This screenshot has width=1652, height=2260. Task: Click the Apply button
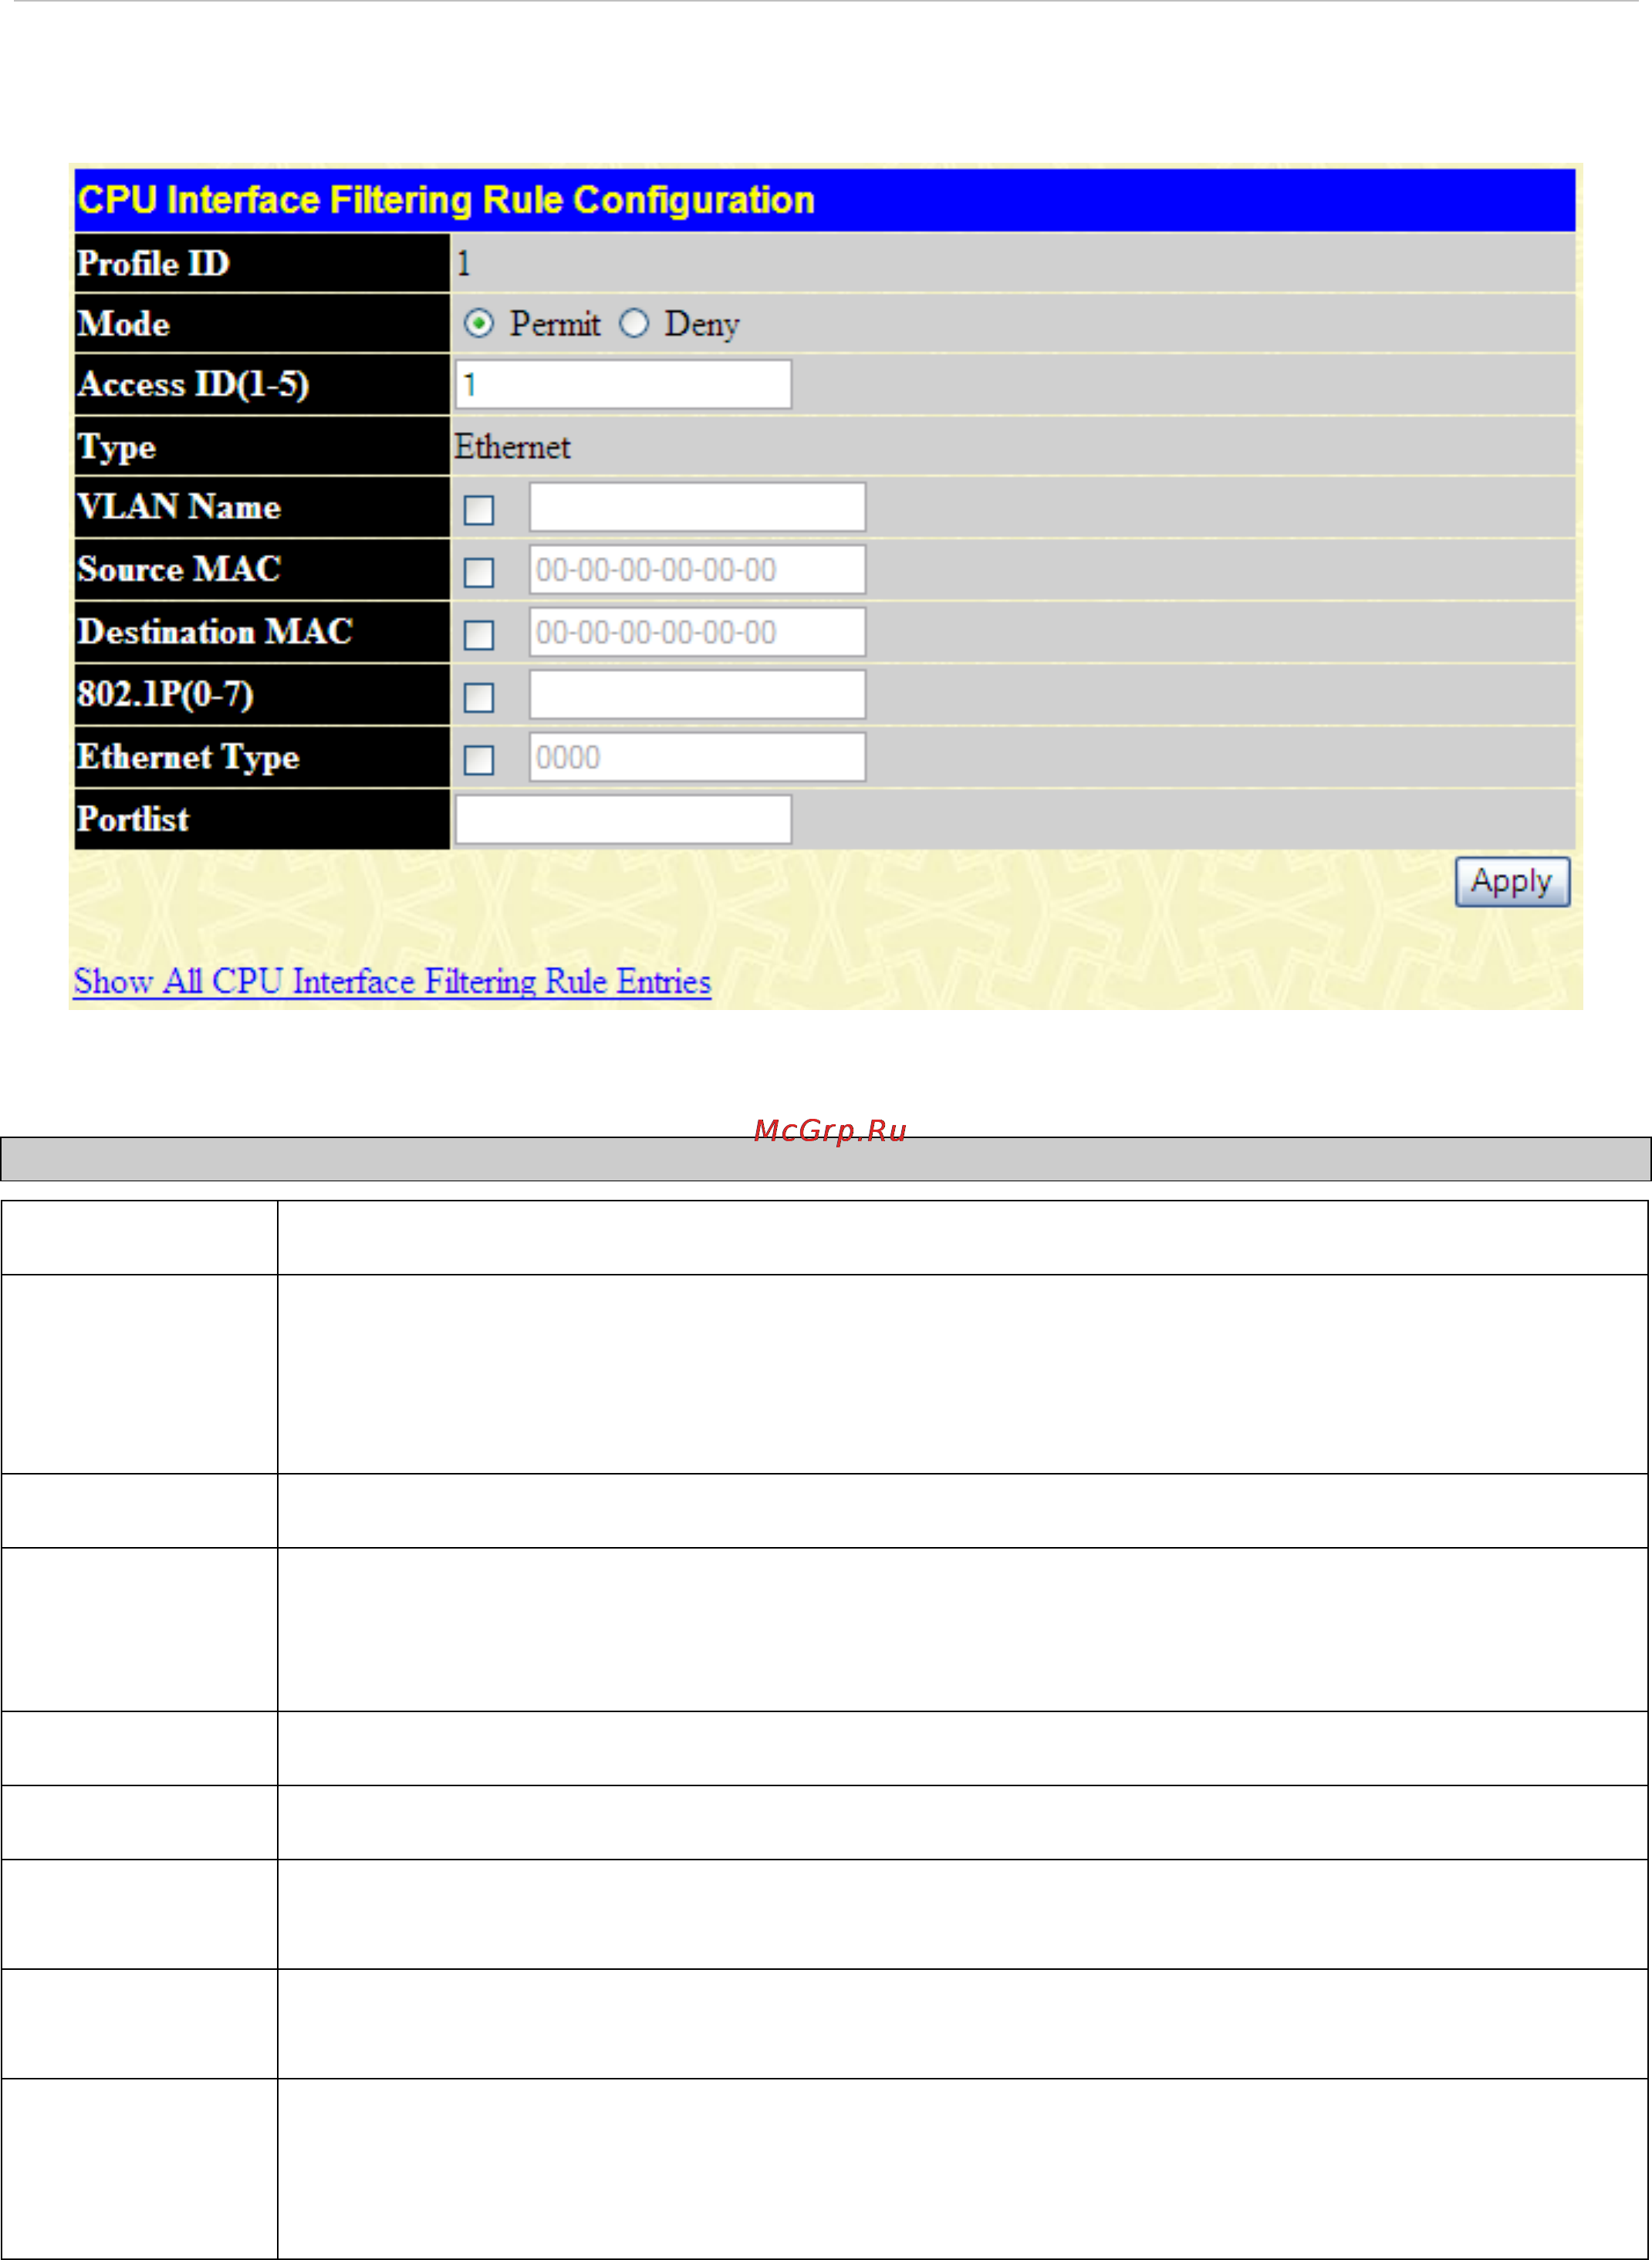pos(1512,882)
